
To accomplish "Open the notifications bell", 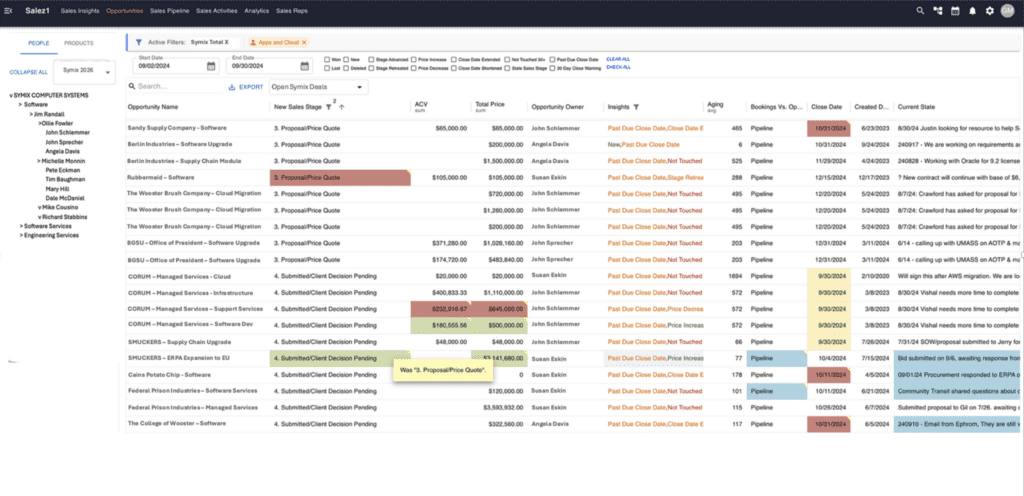I will [x=972, y=11].
